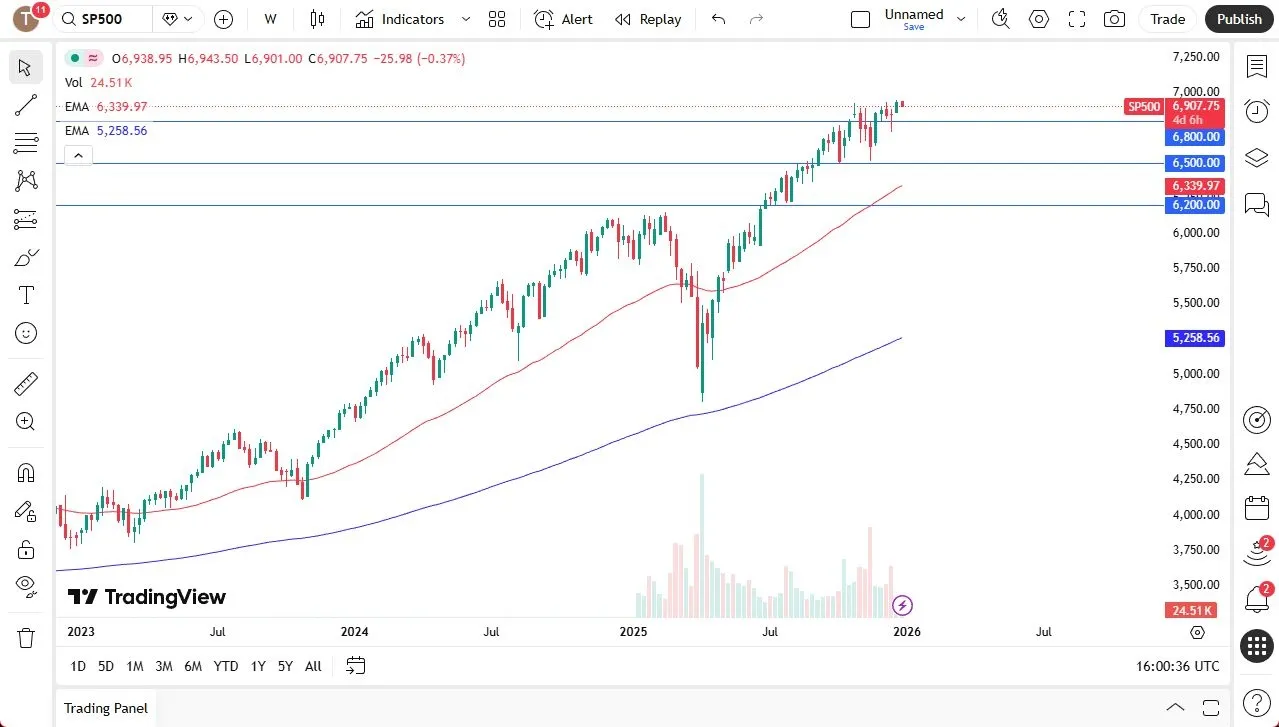Screen dimensions: 1279x727
Task: Open the Indicators dropdown arrow
Action: (464, 19)
